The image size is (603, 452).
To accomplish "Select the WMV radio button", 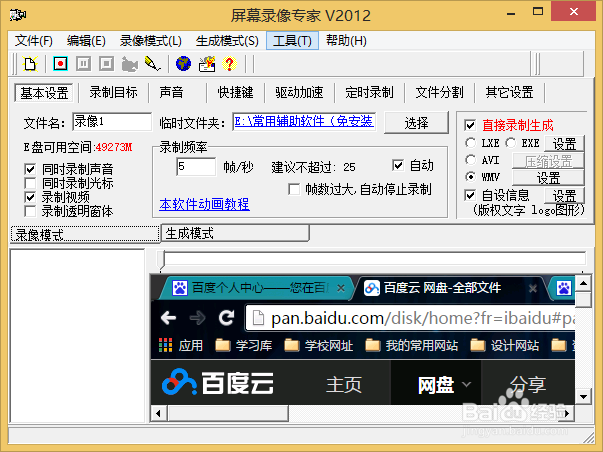I will pyautogui.click(x=470, y=177).
